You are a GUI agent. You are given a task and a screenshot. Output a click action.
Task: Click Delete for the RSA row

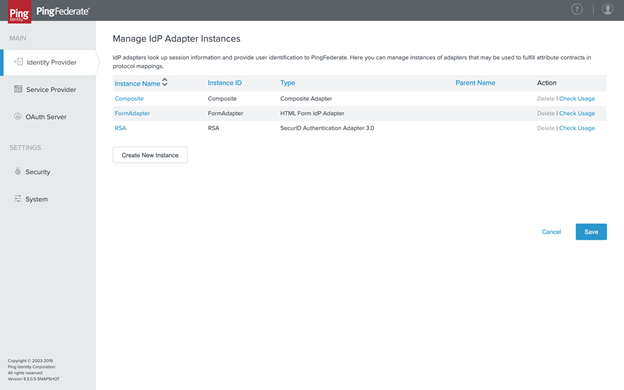tap(546, 128)
